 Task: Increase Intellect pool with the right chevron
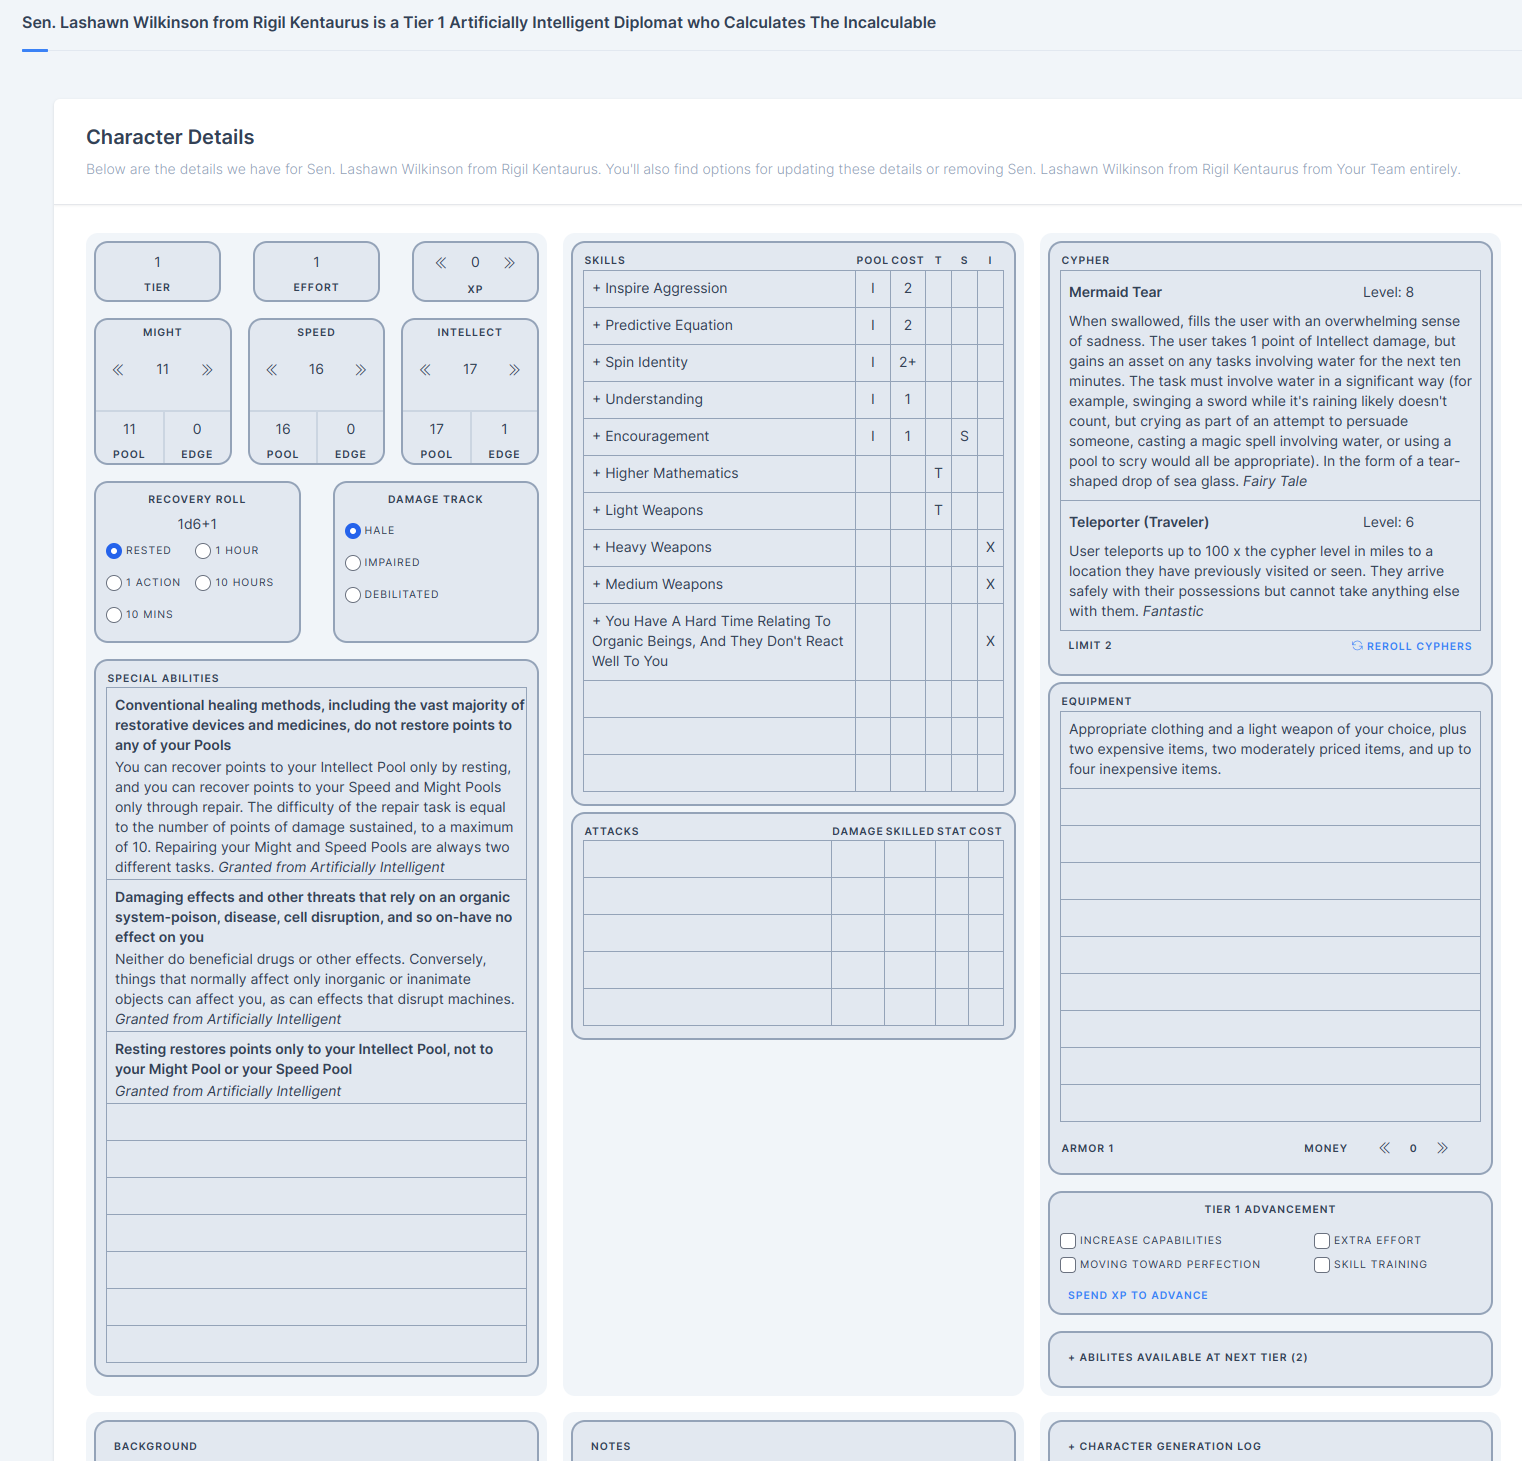point(514,370)
